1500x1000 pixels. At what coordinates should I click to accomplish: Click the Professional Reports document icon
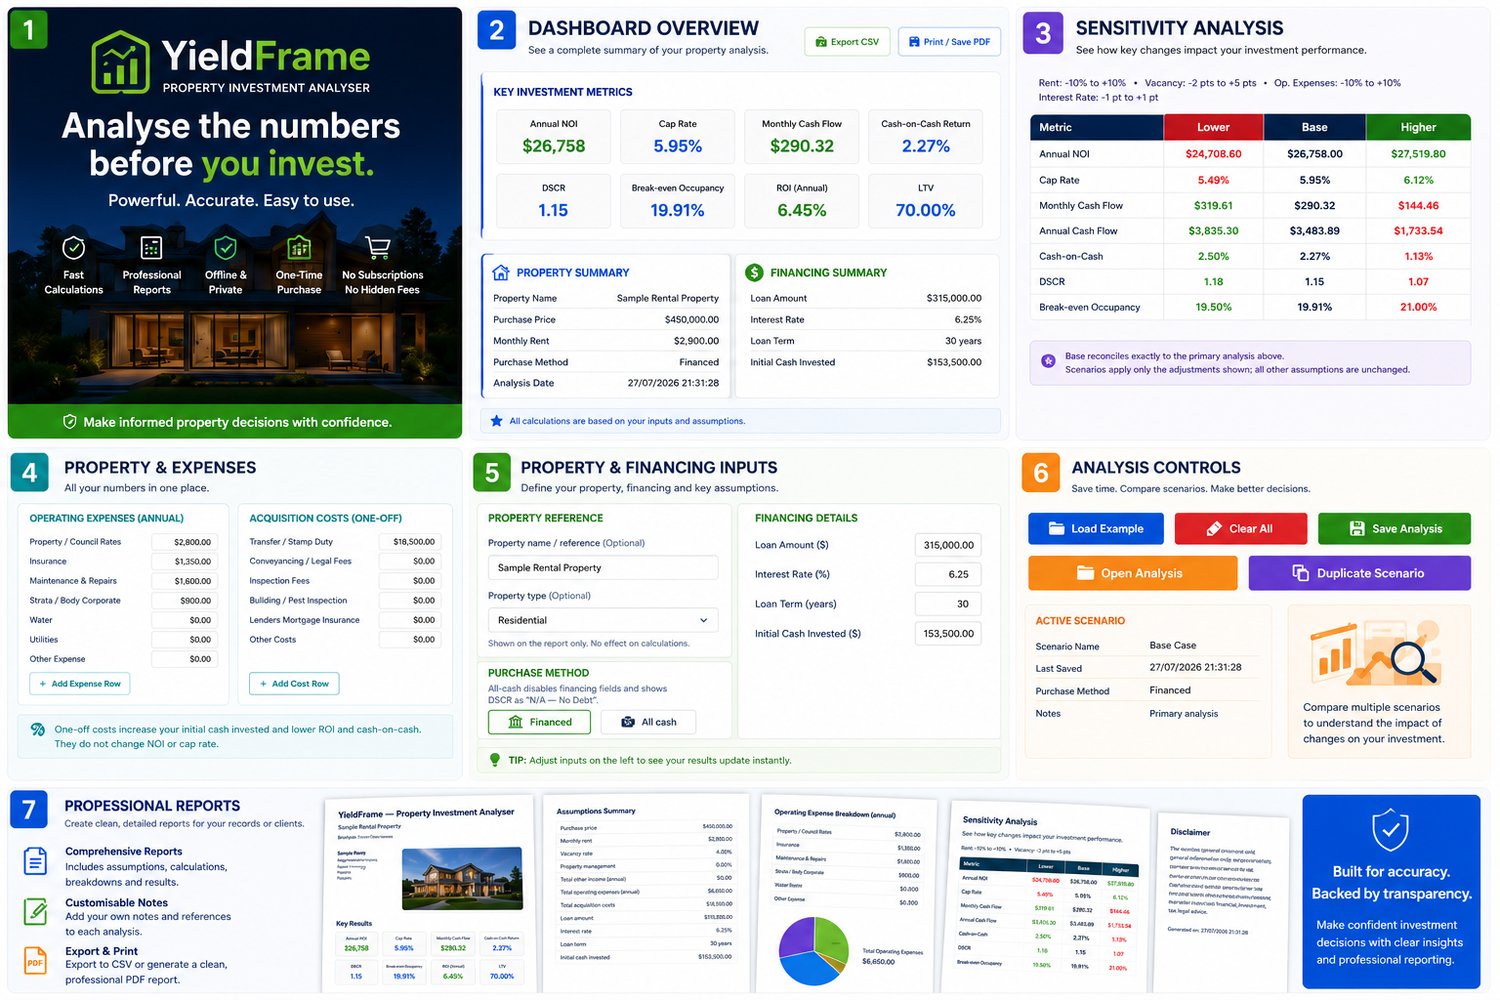[151, 247]
